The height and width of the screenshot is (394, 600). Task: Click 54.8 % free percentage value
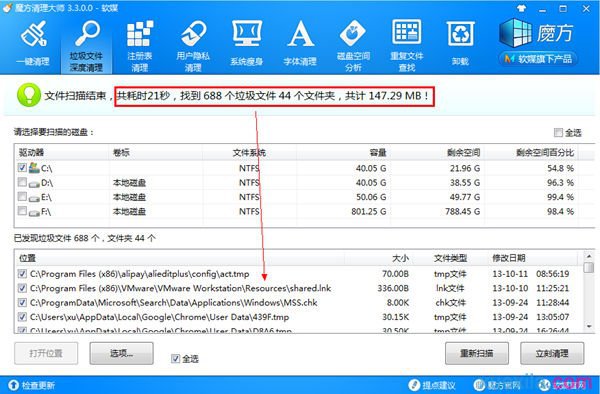coord(560,168)
